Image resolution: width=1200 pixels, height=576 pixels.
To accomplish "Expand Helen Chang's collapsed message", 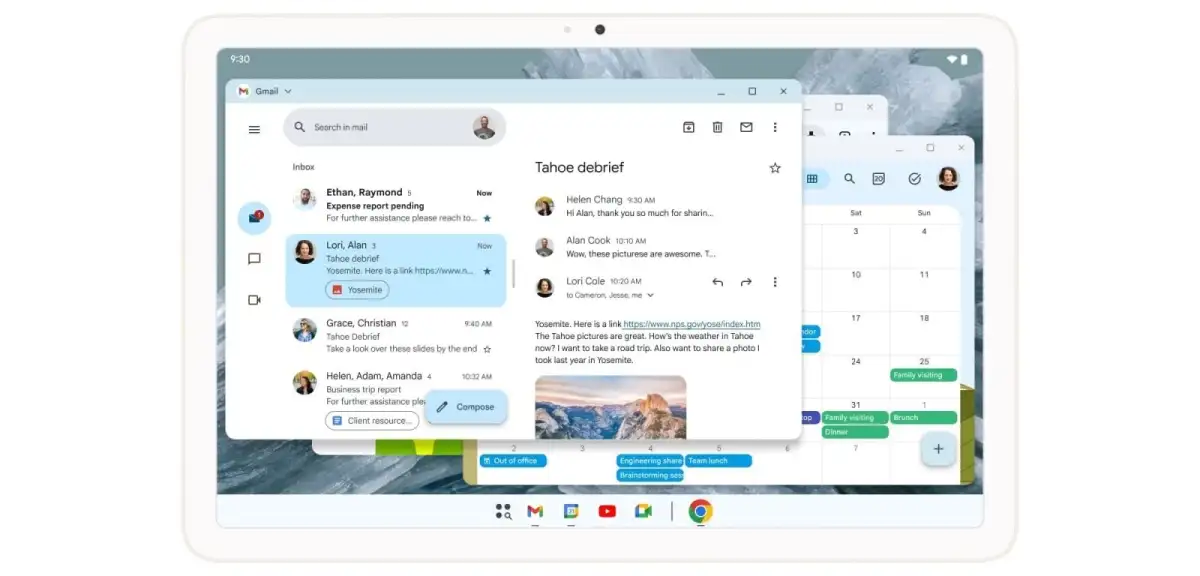I will coord(640,206).
